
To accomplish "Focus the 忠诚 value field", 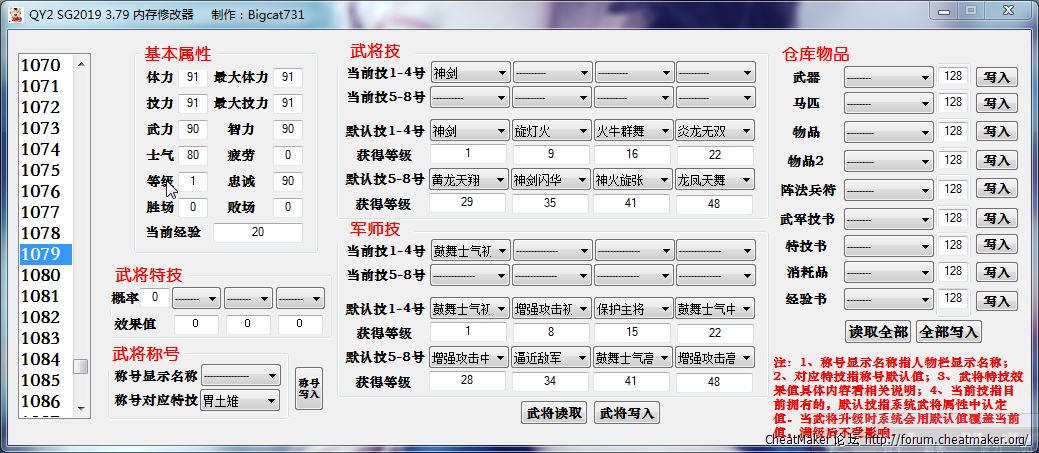I will point(287,181).
